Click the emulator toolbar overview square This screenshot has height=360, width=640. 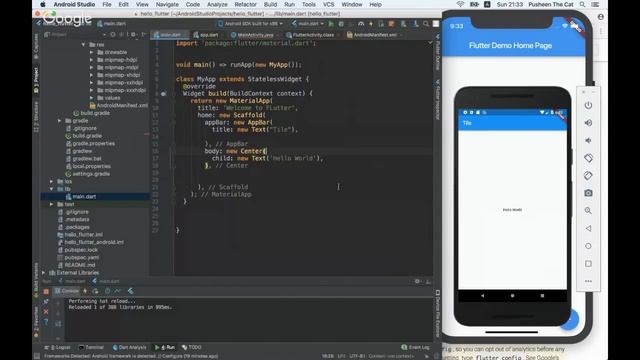point(588,264)
